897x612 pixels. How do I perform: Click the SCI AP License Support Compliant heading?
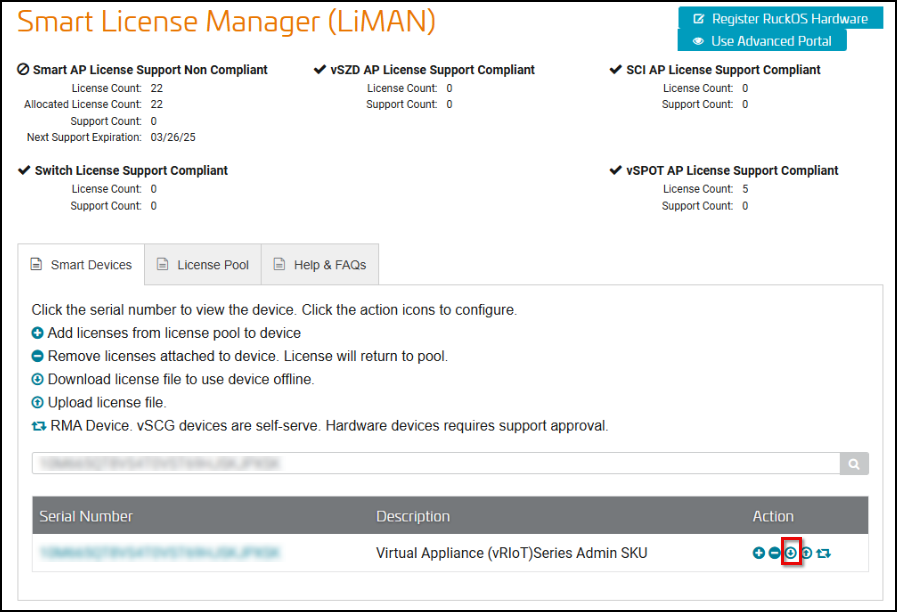(x=723, y=70)
